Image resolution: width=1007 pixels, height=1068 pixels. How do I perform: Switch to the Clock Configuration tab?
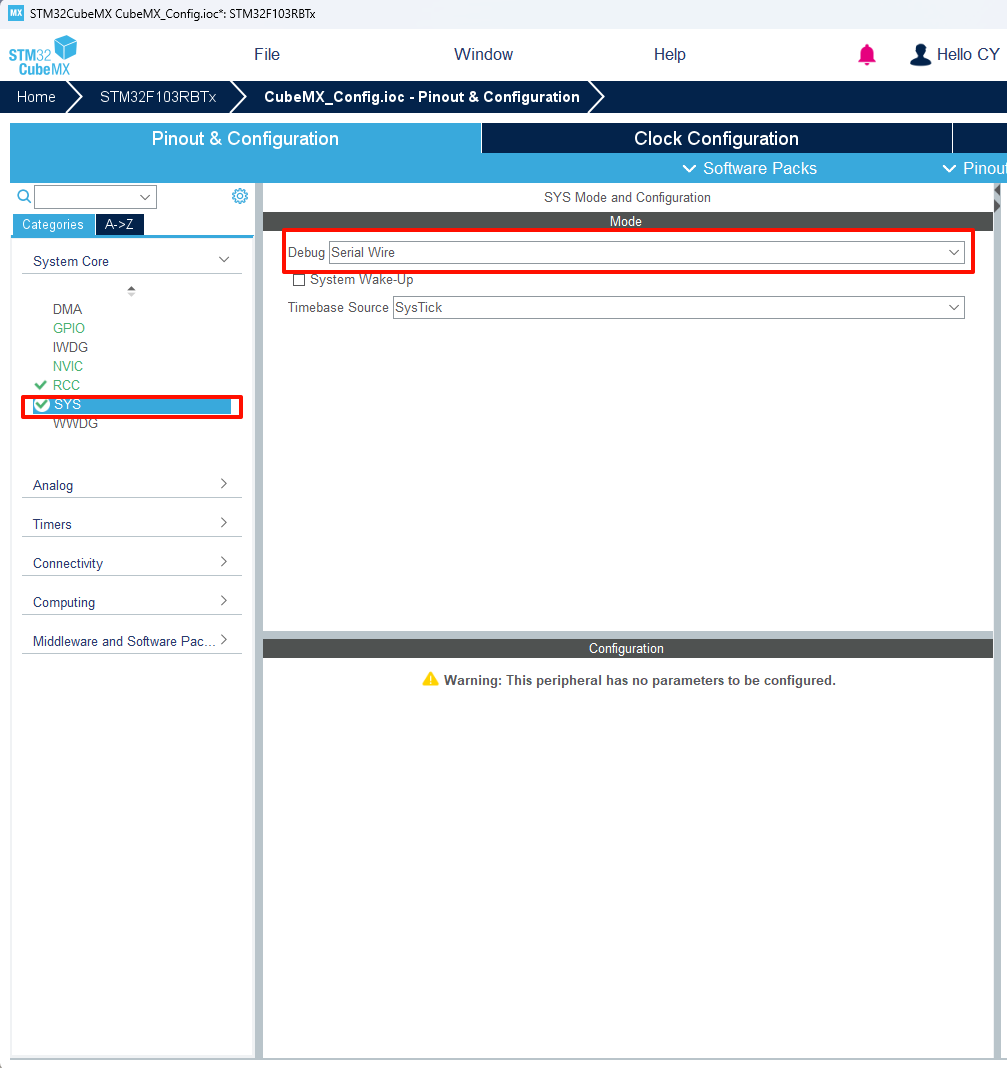point(716,139)
